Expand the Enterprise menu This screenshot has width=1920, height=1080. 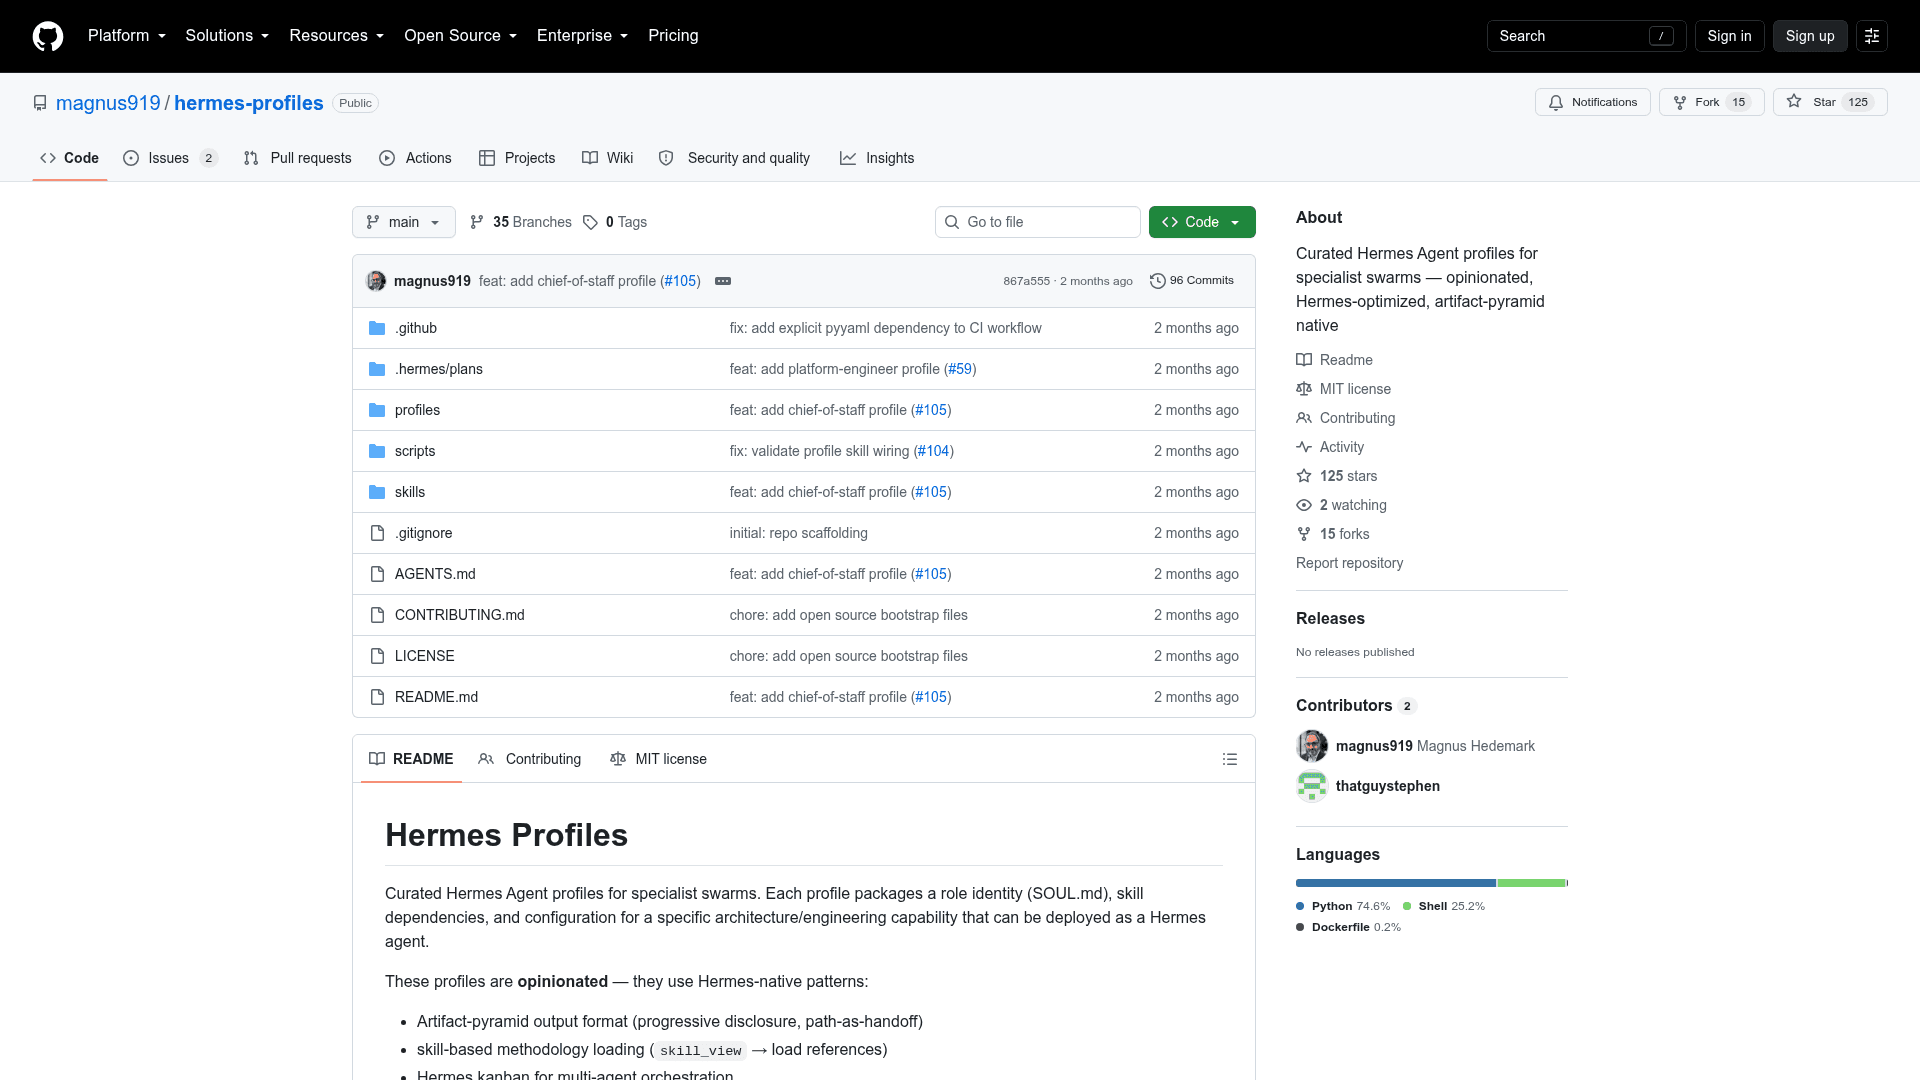click(x=582, y=36)
